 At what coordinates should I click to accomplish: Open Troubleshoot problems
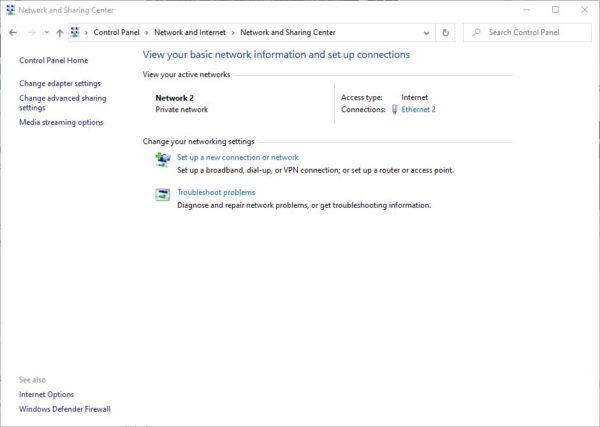point(216,192)
